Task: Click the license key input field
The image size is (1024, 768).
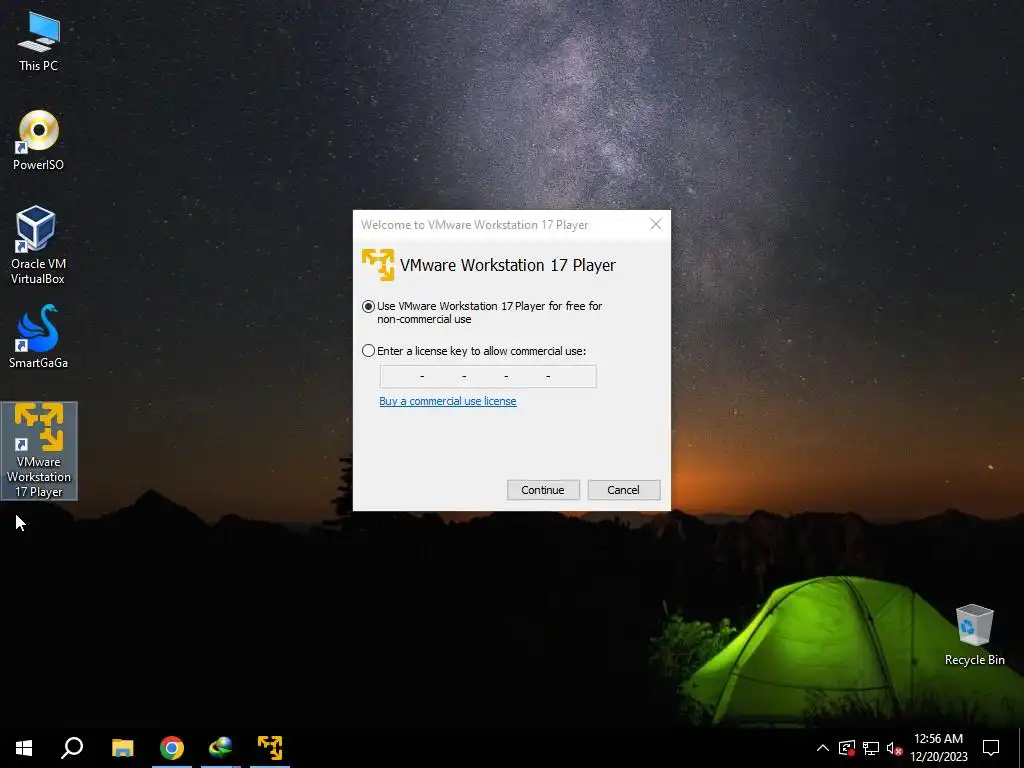Action: [488, 376]
